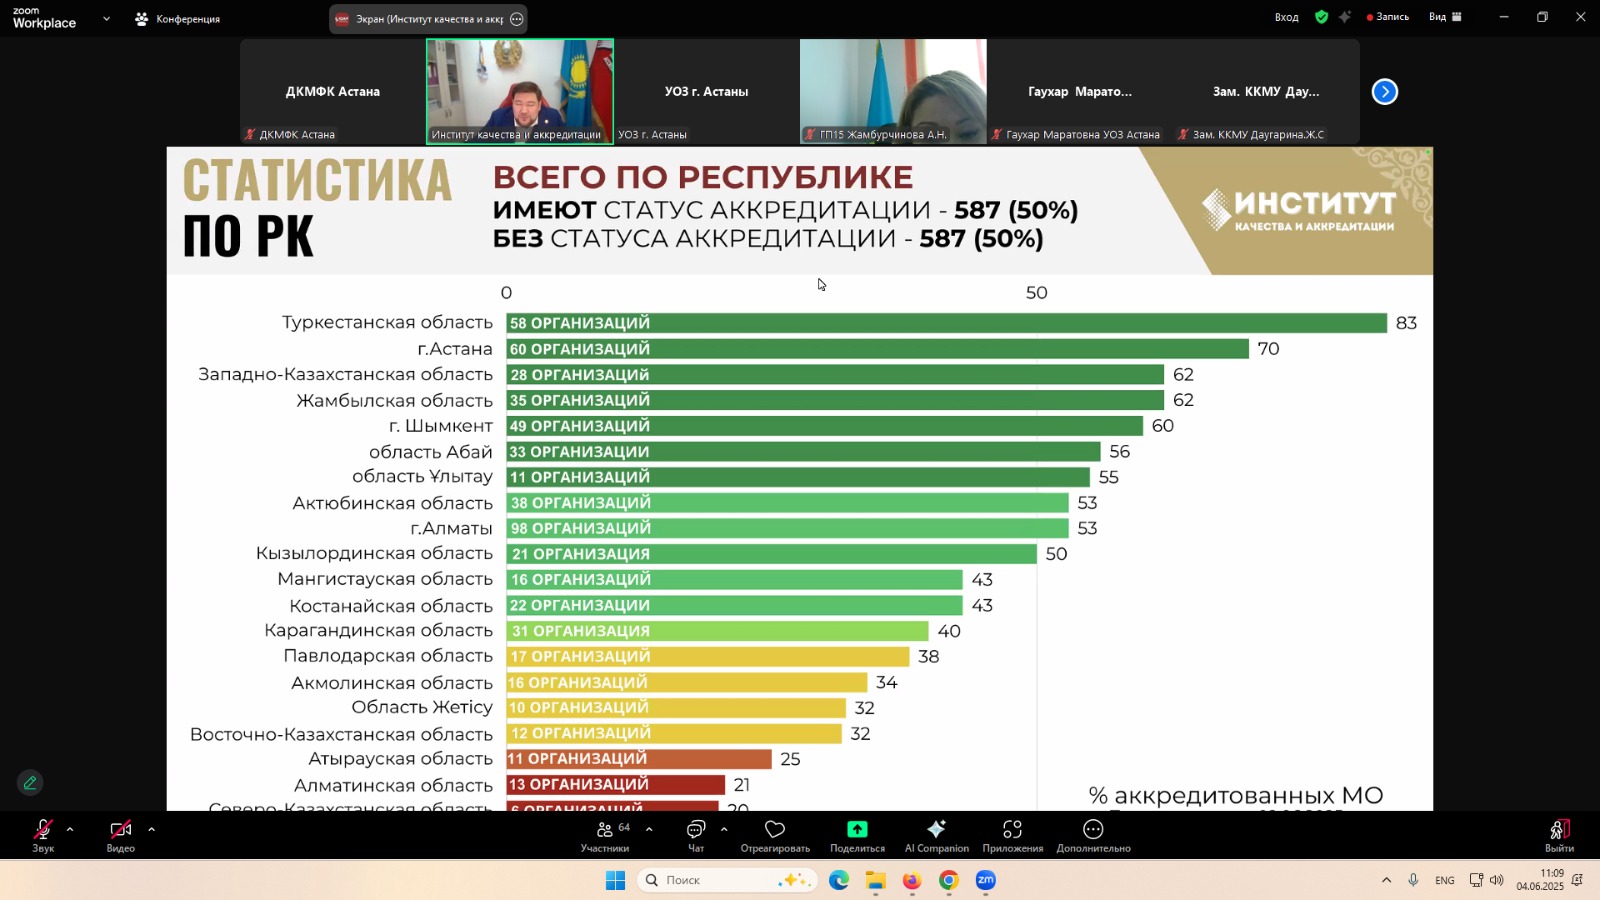Open the Participants list
Image resolution: width=1600 pixels, height=900 pixels.
(605, 835)
